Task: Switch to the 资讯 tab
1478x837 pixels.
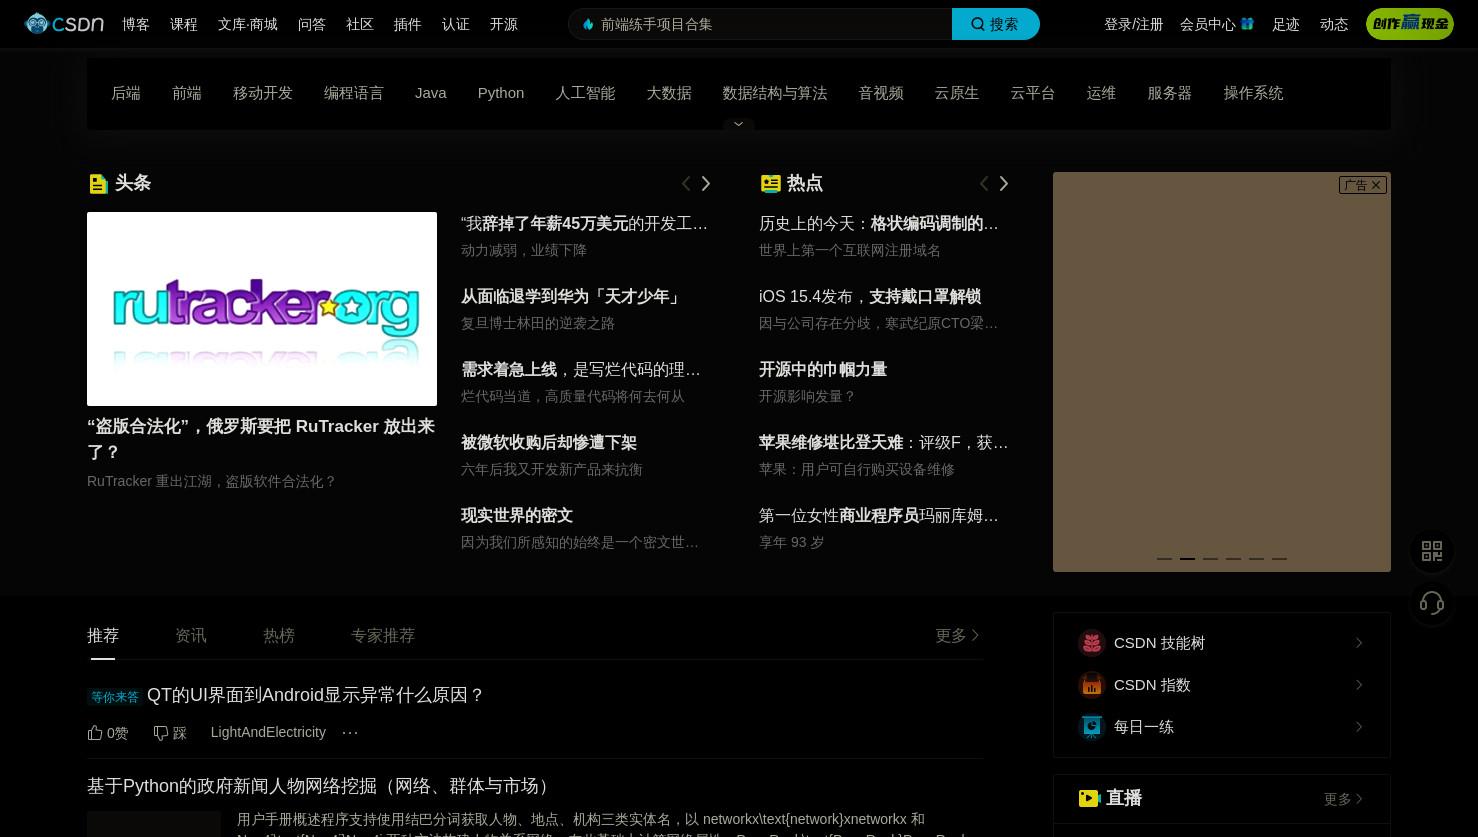Action: (x=191, y=636)
